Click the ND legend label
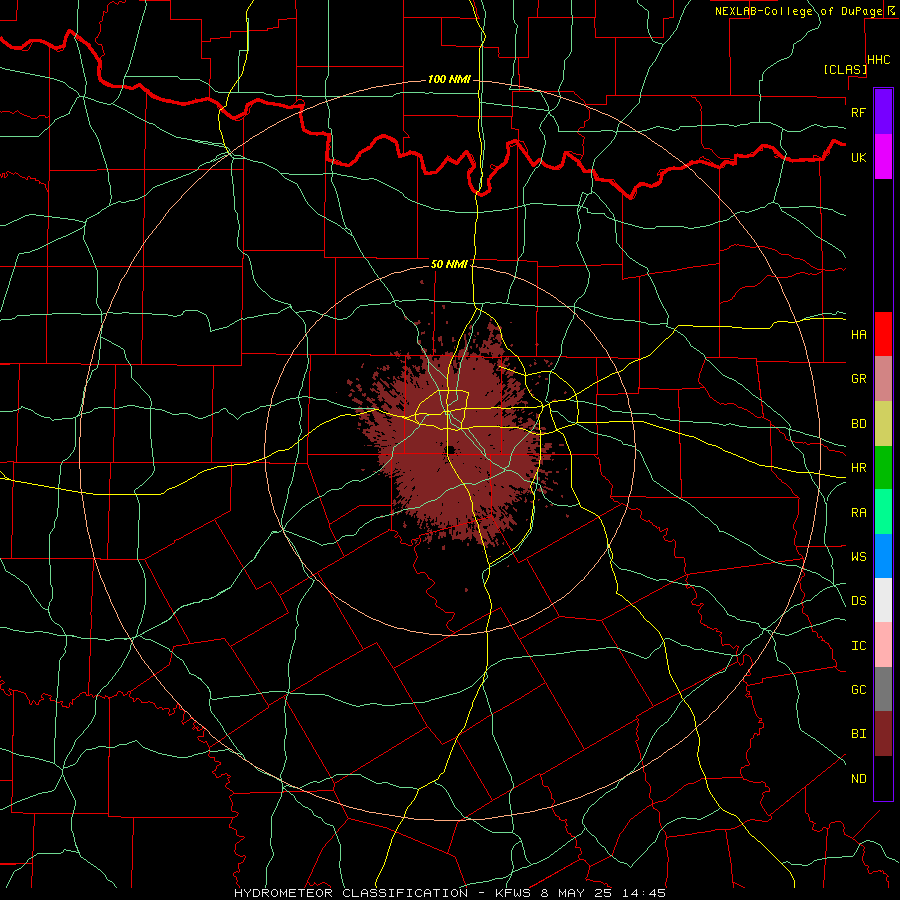This screenshot has width=900, height=900. (x=859, y=779)
